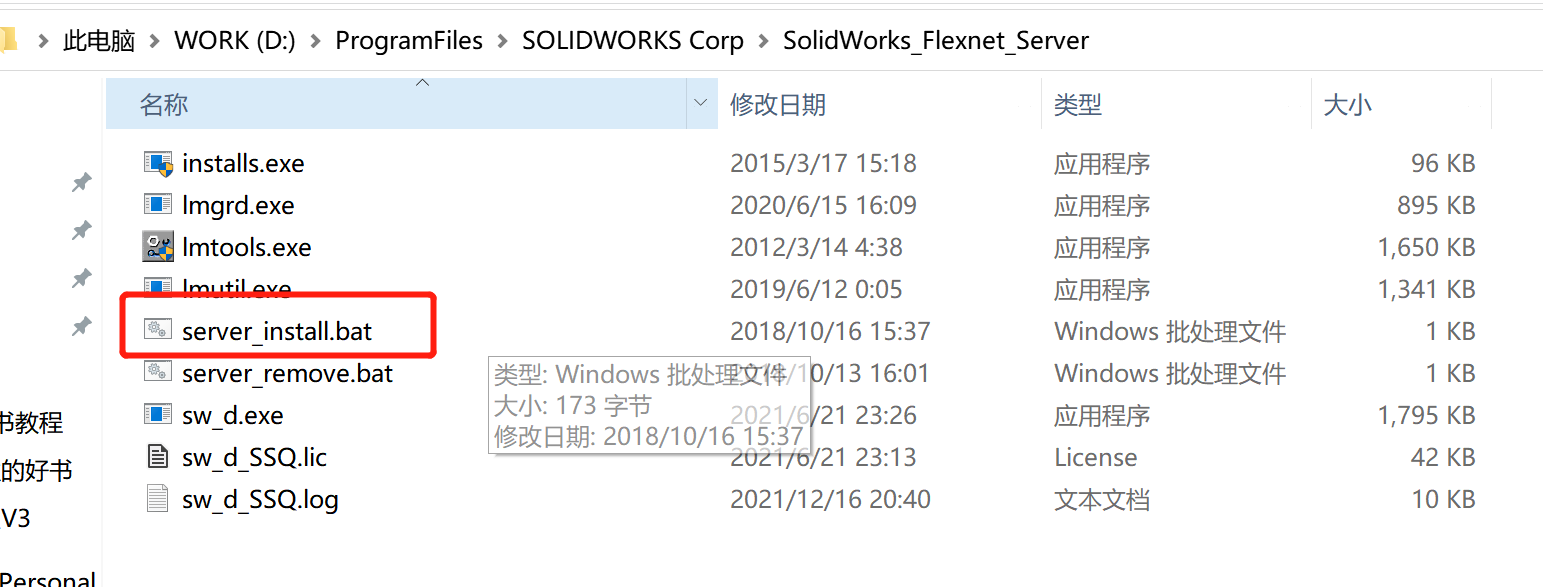Select the installs.exe shield icon
Image resolution: width=1543 pixels, height=587 pixels.
[158, 163]
